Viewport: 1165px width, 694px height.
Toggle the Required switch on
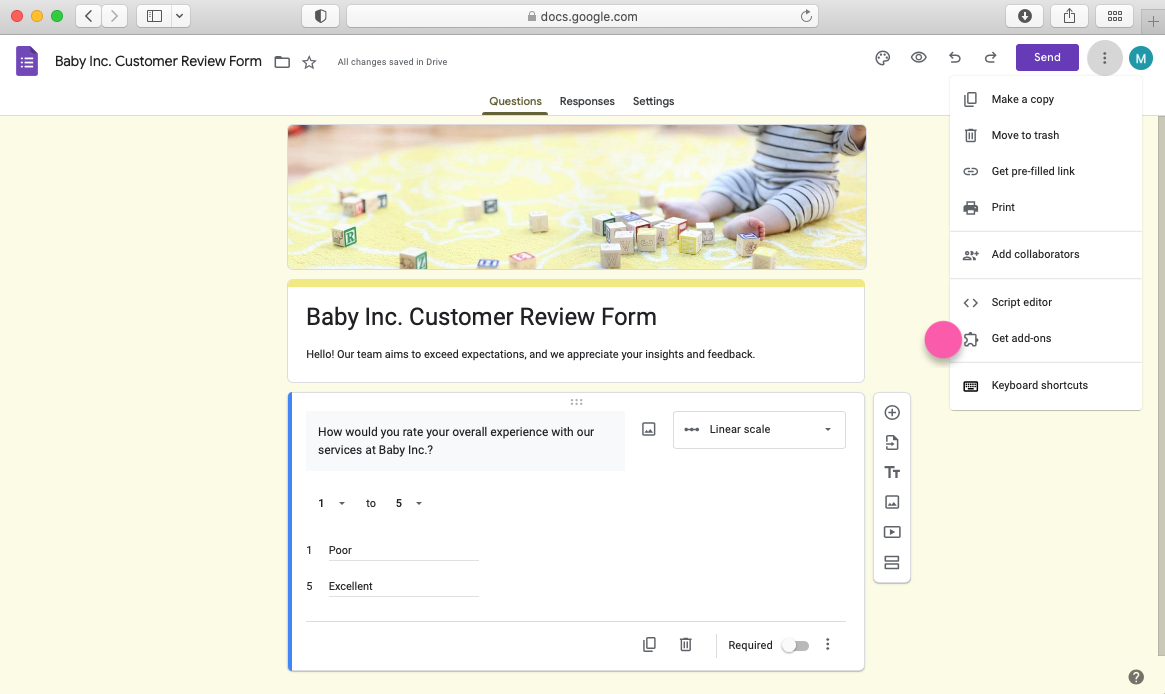pyautogui.click(x=795, y=646)
